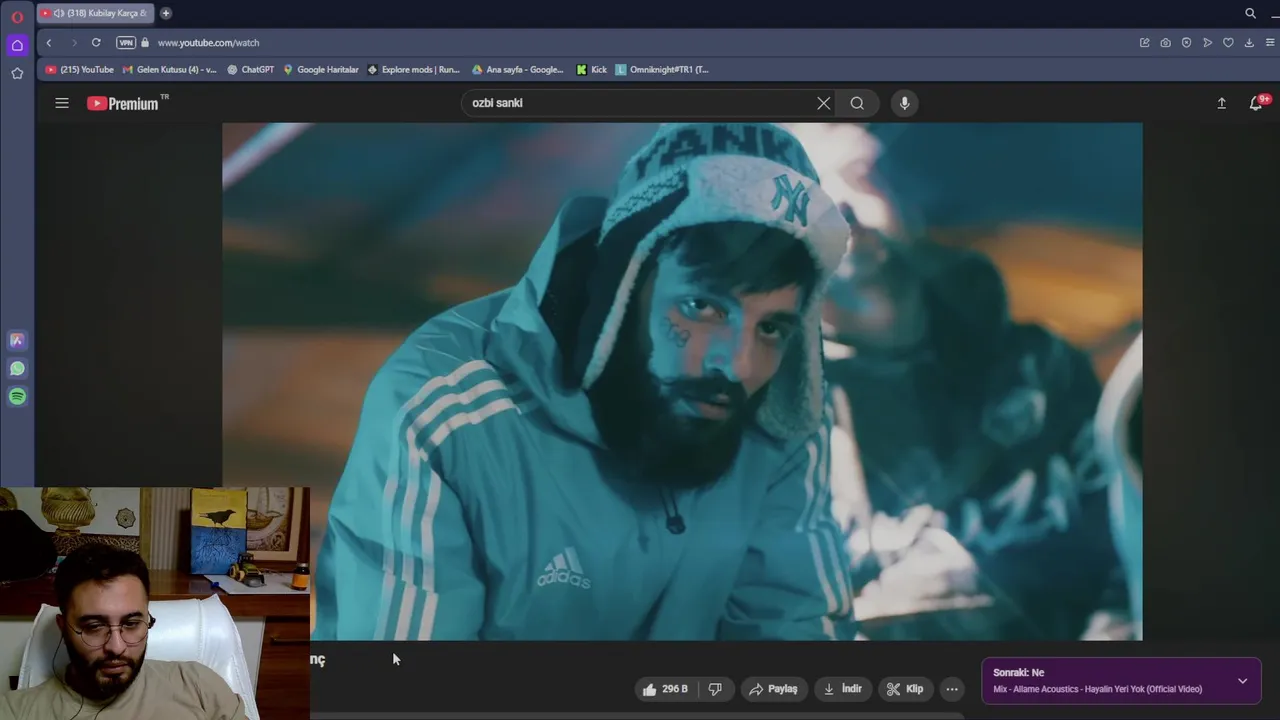The image size is (1280, 720).
Task: Open the ChatGPT bookmark
Action: pyautogui.click(x=251, y=70)
